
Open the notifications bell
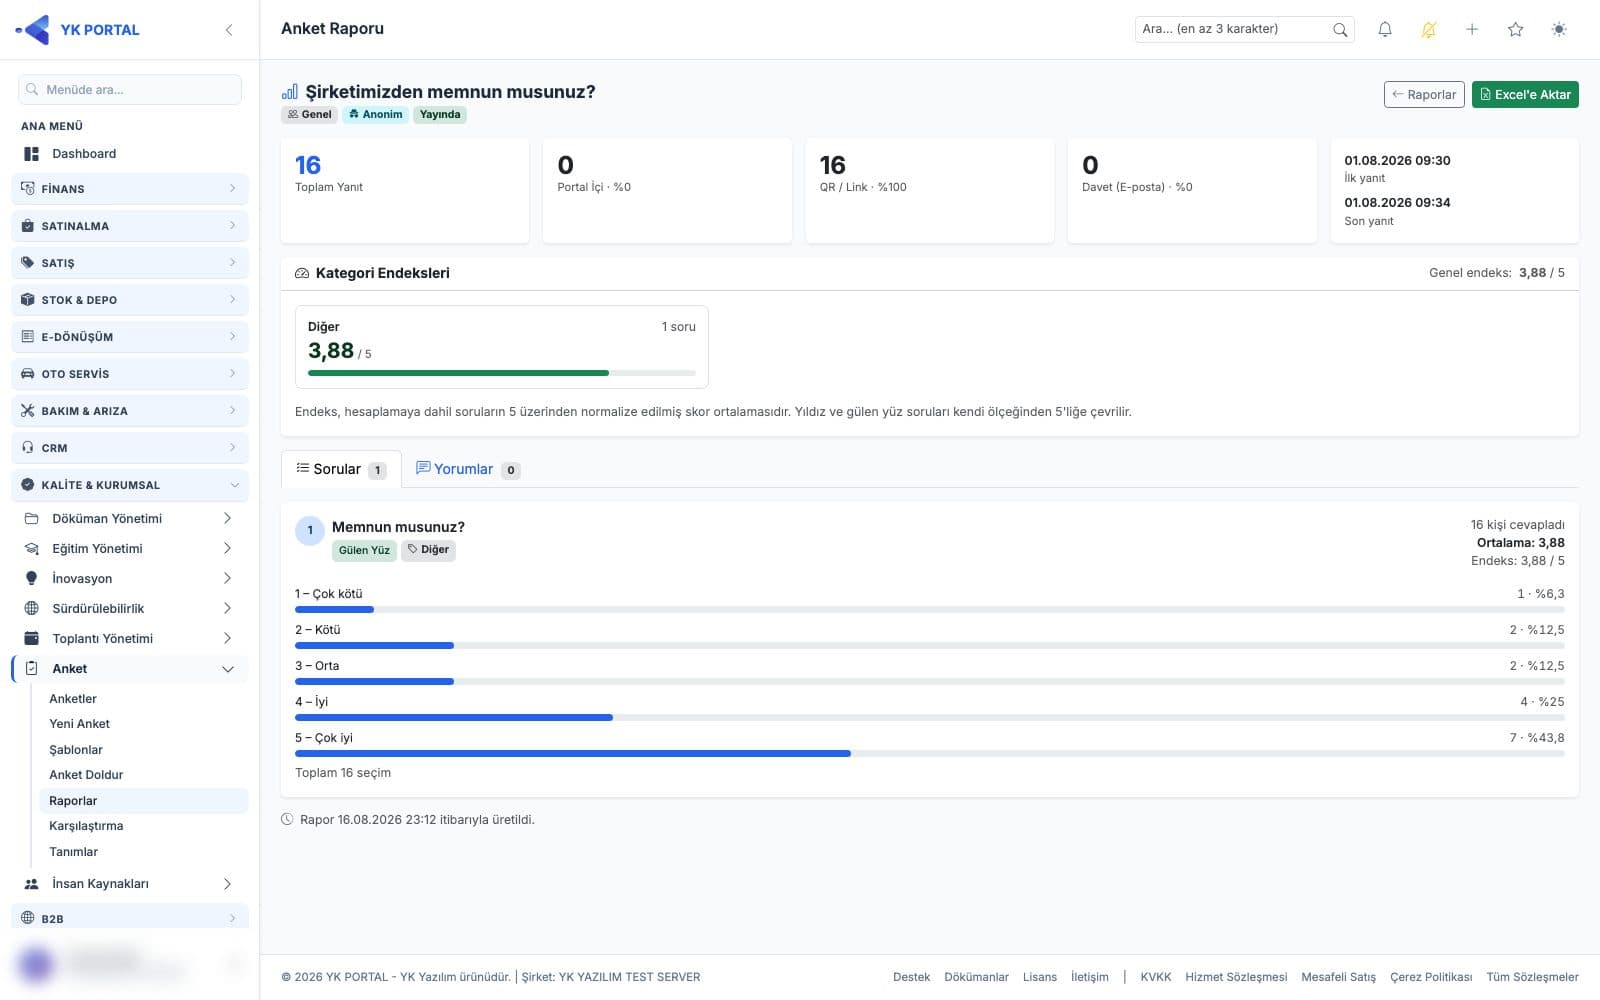click(1385, 30)
